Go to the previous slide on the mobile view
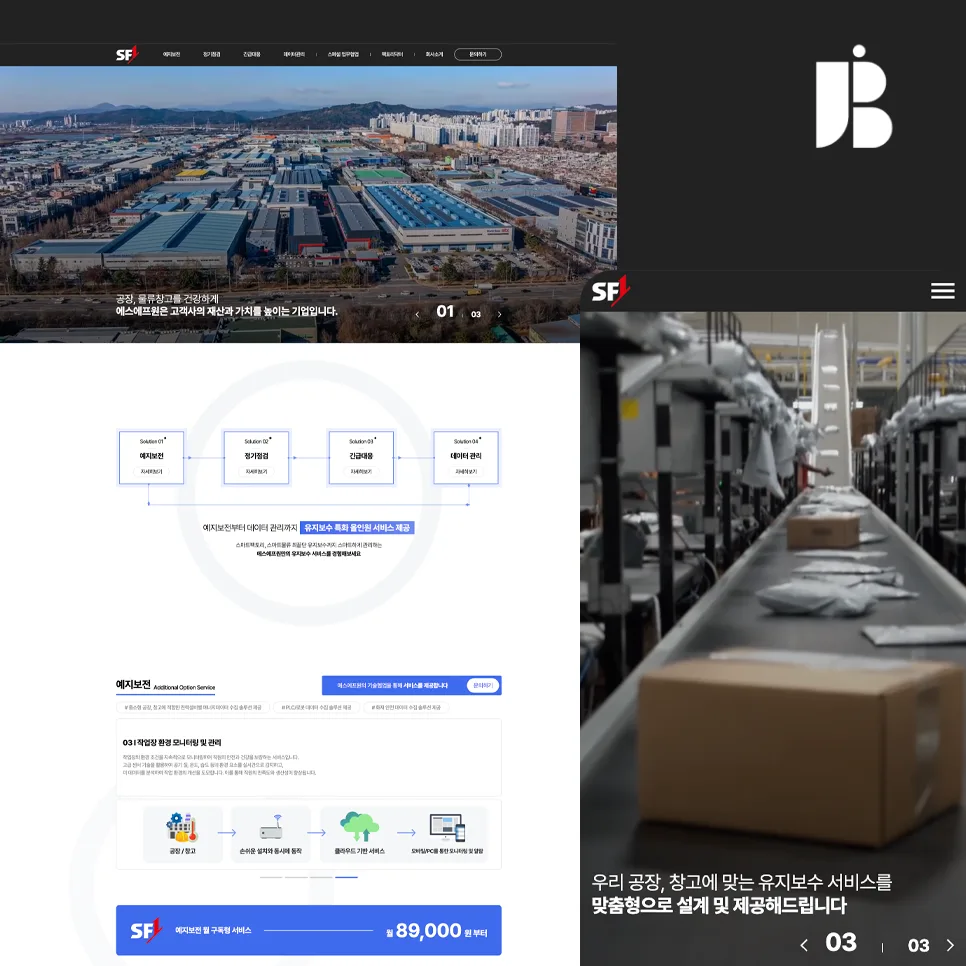 click(804, 945)
